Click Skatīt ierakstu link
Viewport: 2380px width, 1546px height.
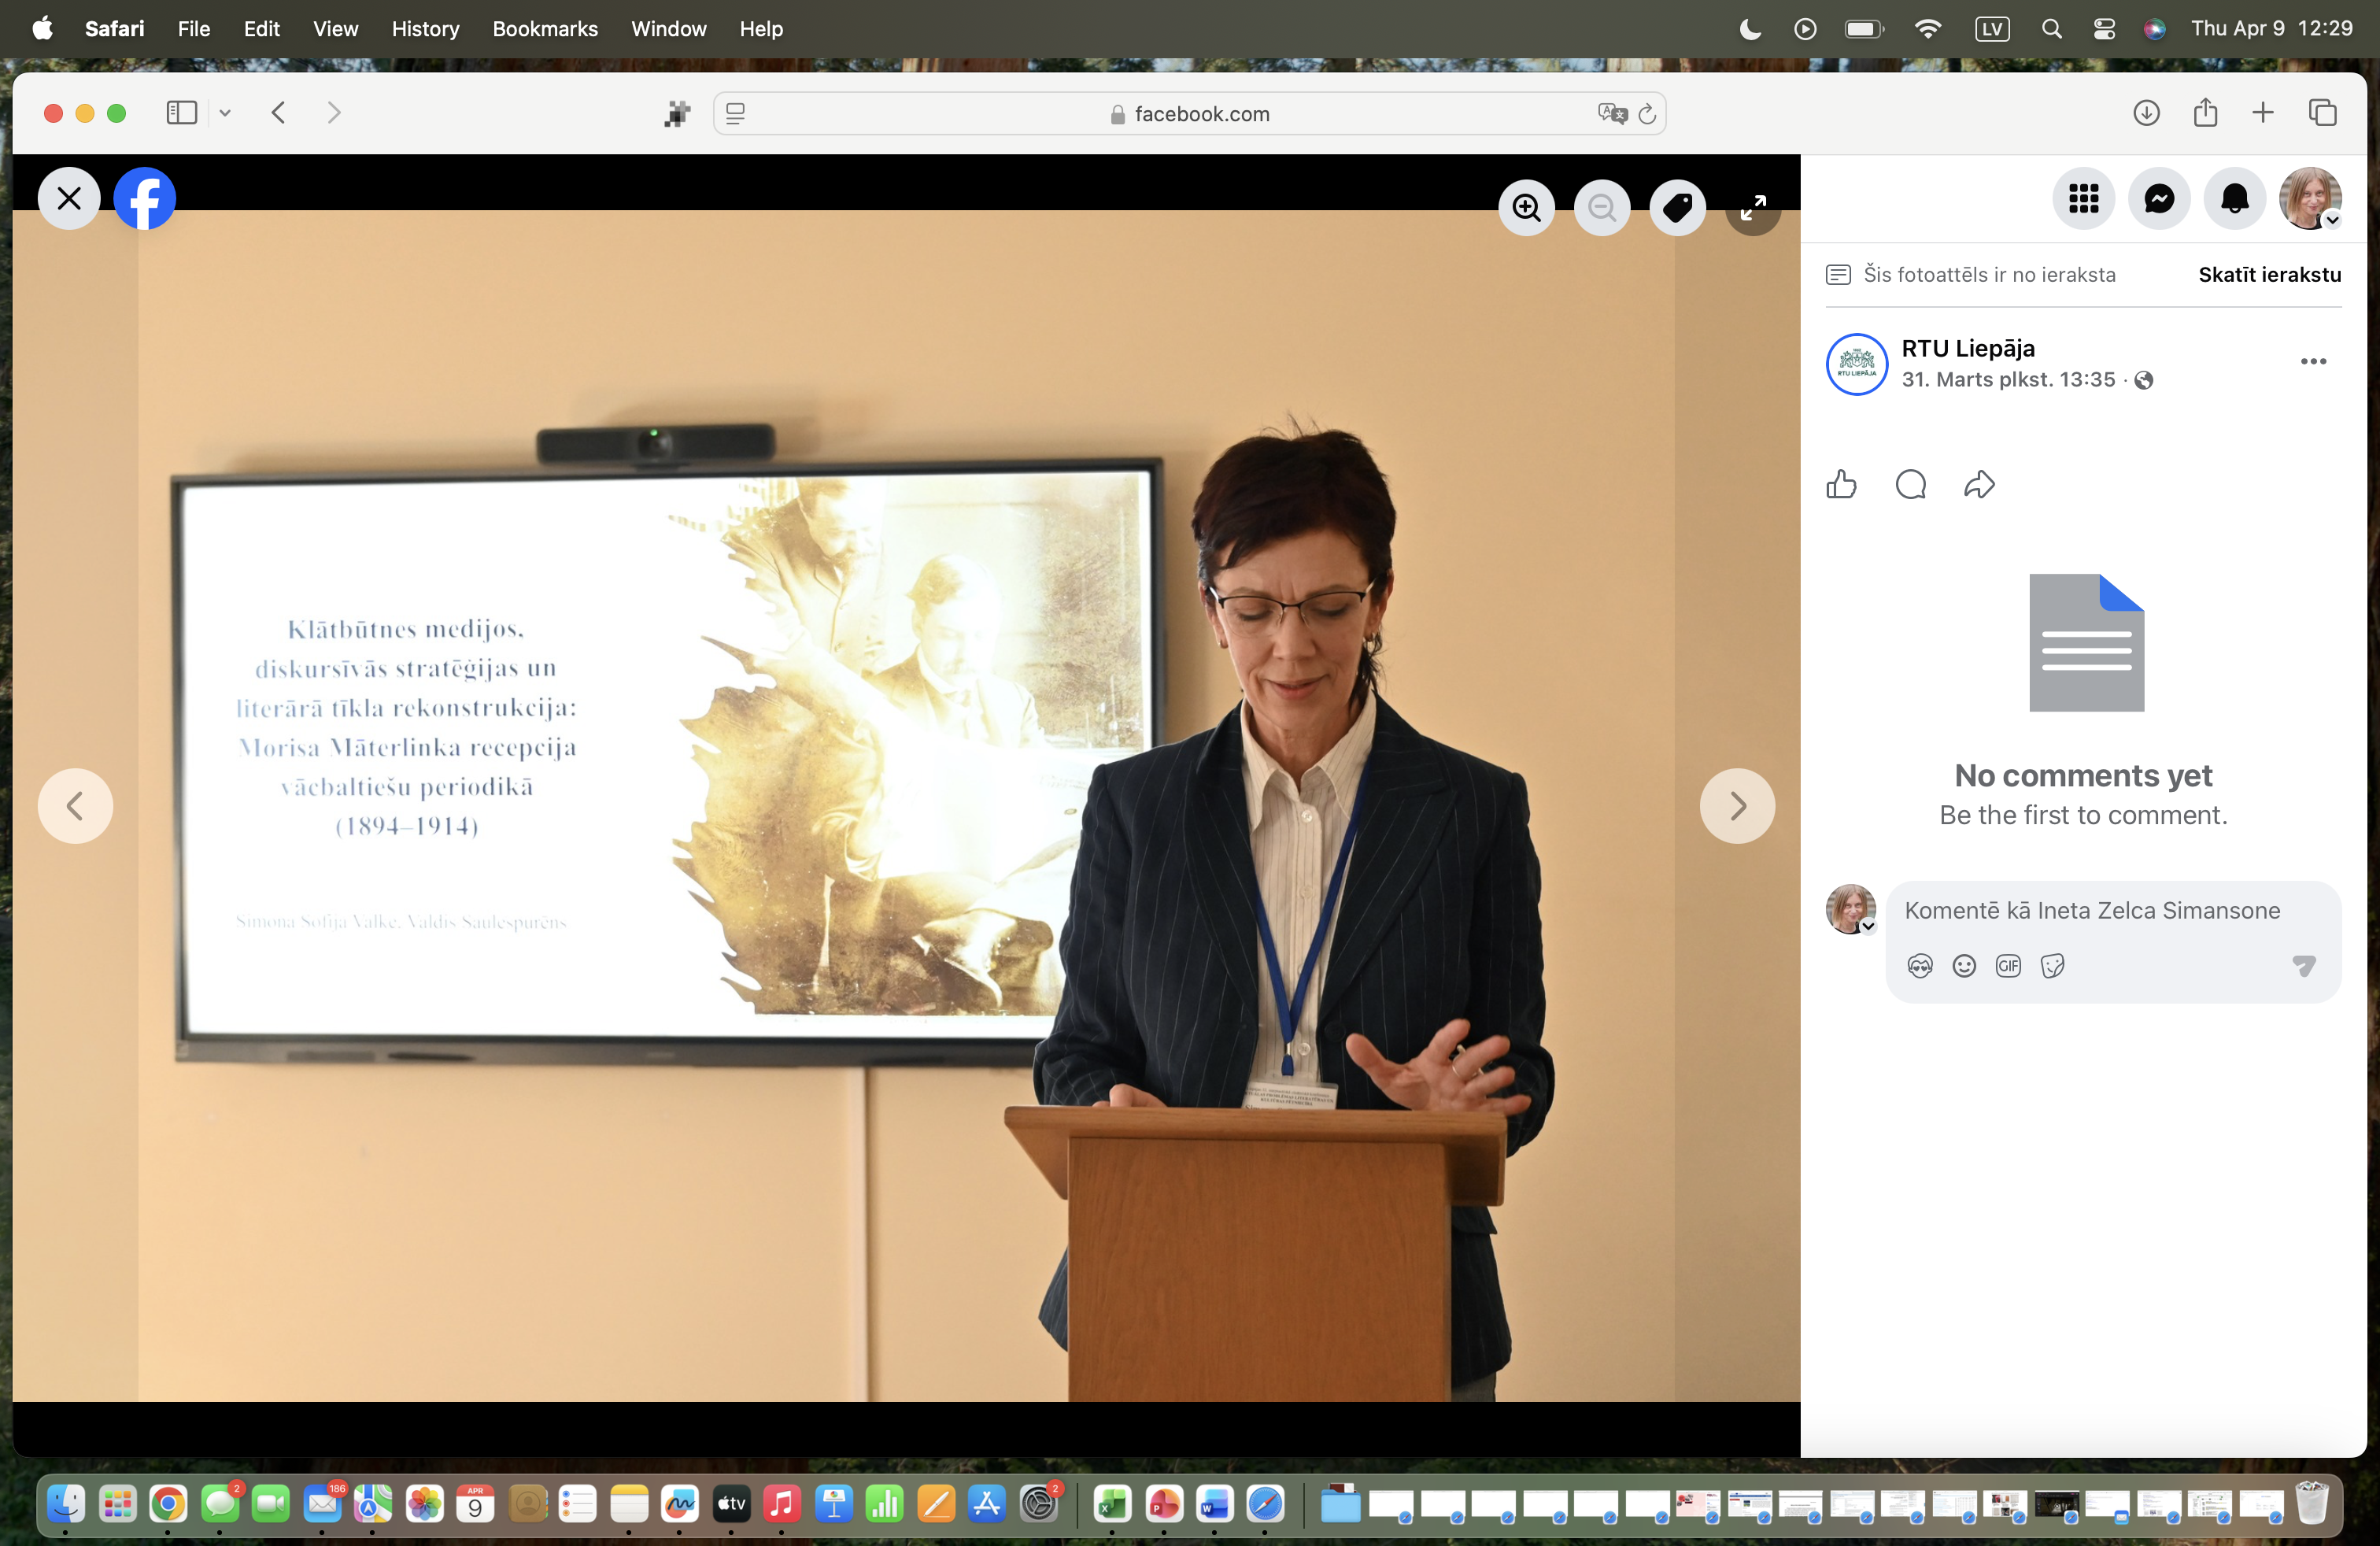[x=2269, y=274]
